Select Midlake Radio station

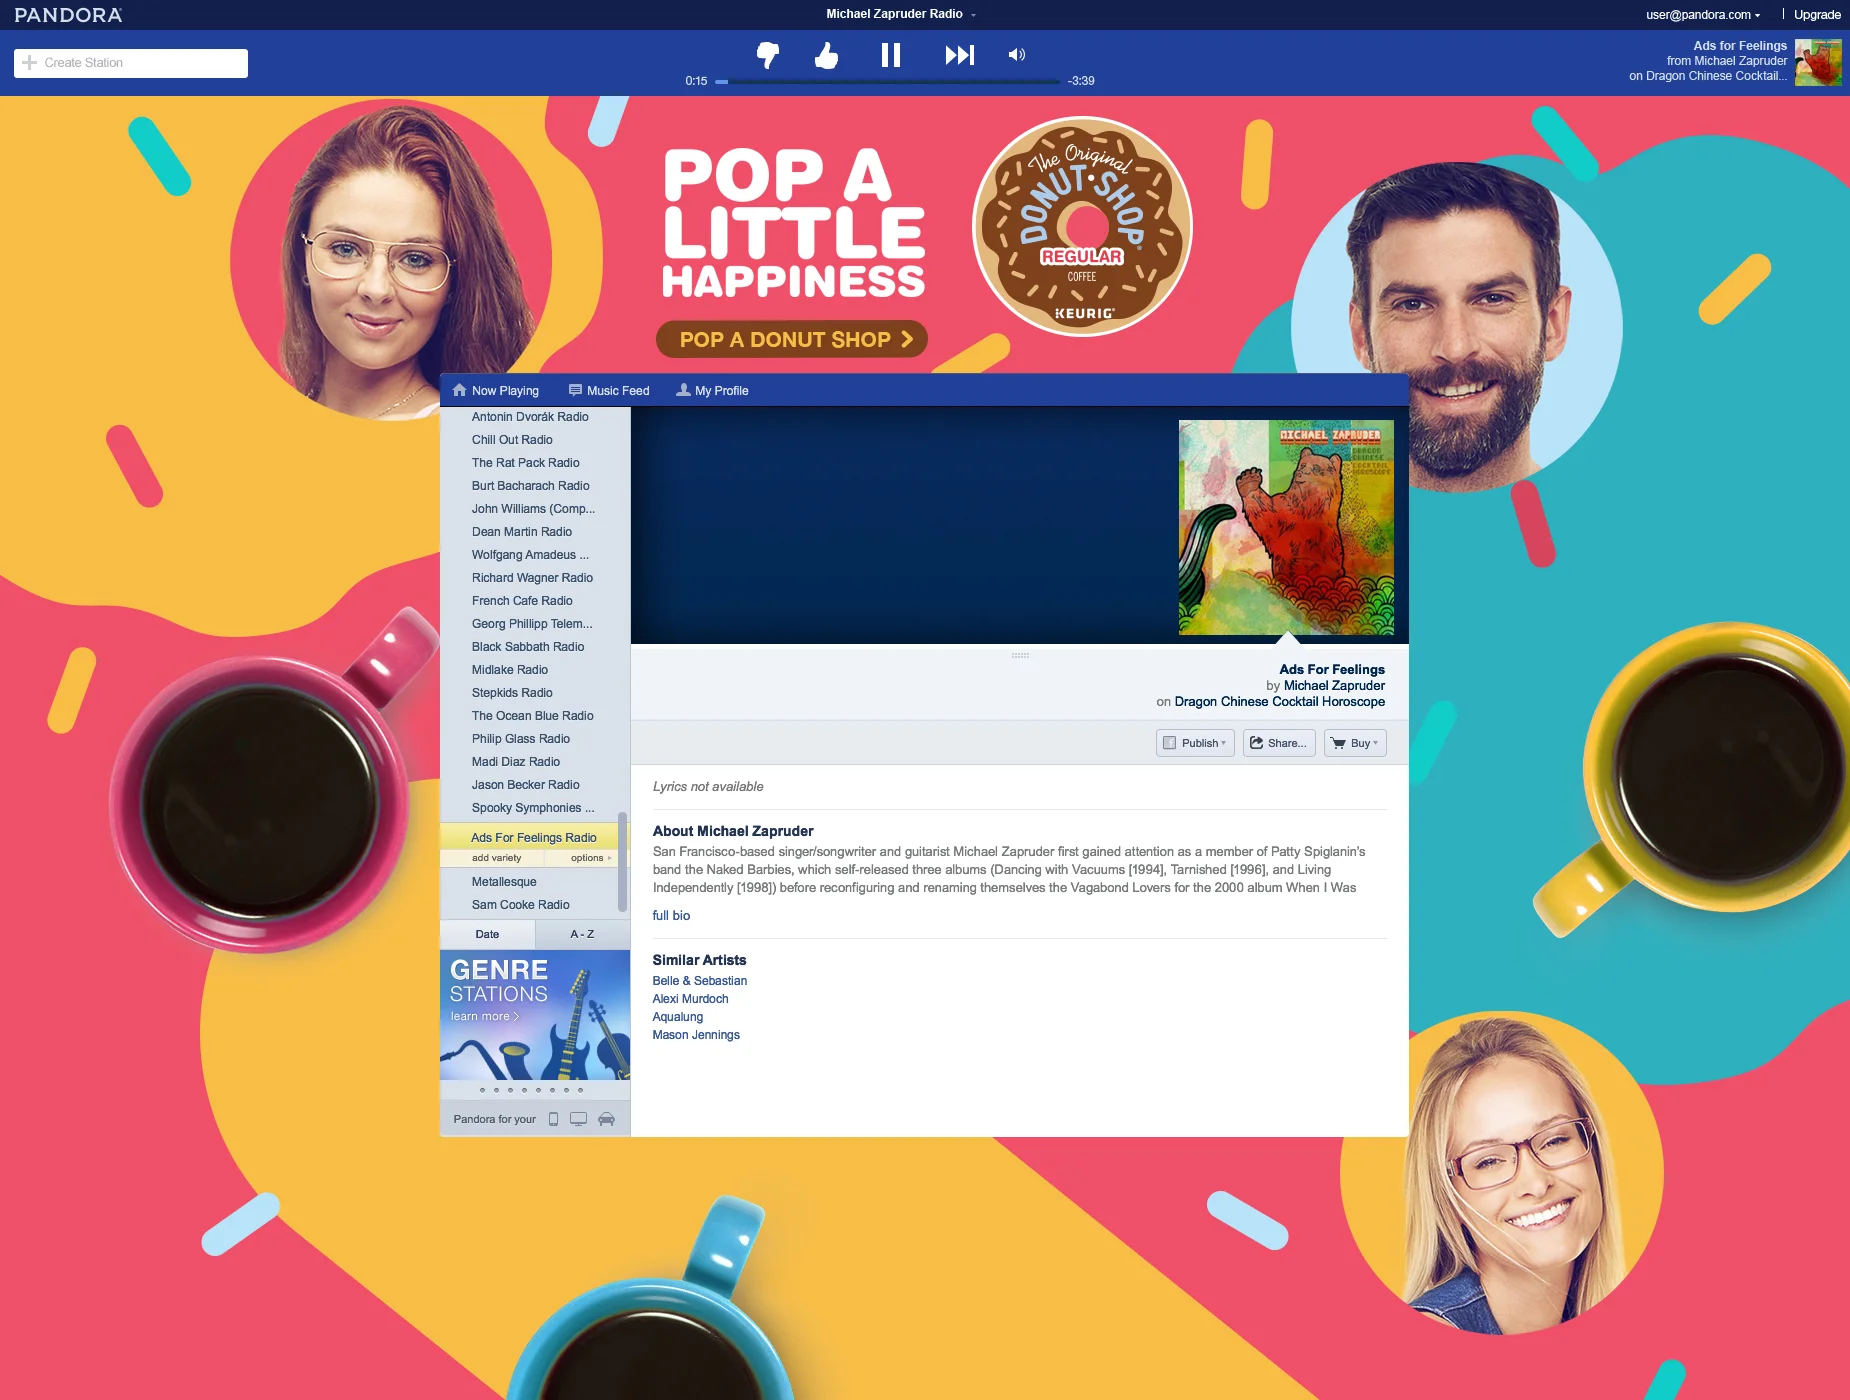[510, 670]
